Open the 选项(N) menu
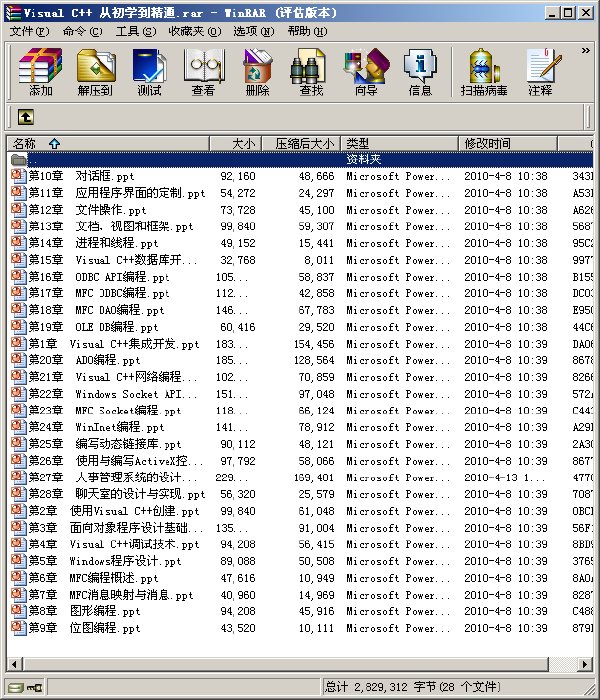Image resolution: width=600 pixels, height=700 pixels. (254, 32)
